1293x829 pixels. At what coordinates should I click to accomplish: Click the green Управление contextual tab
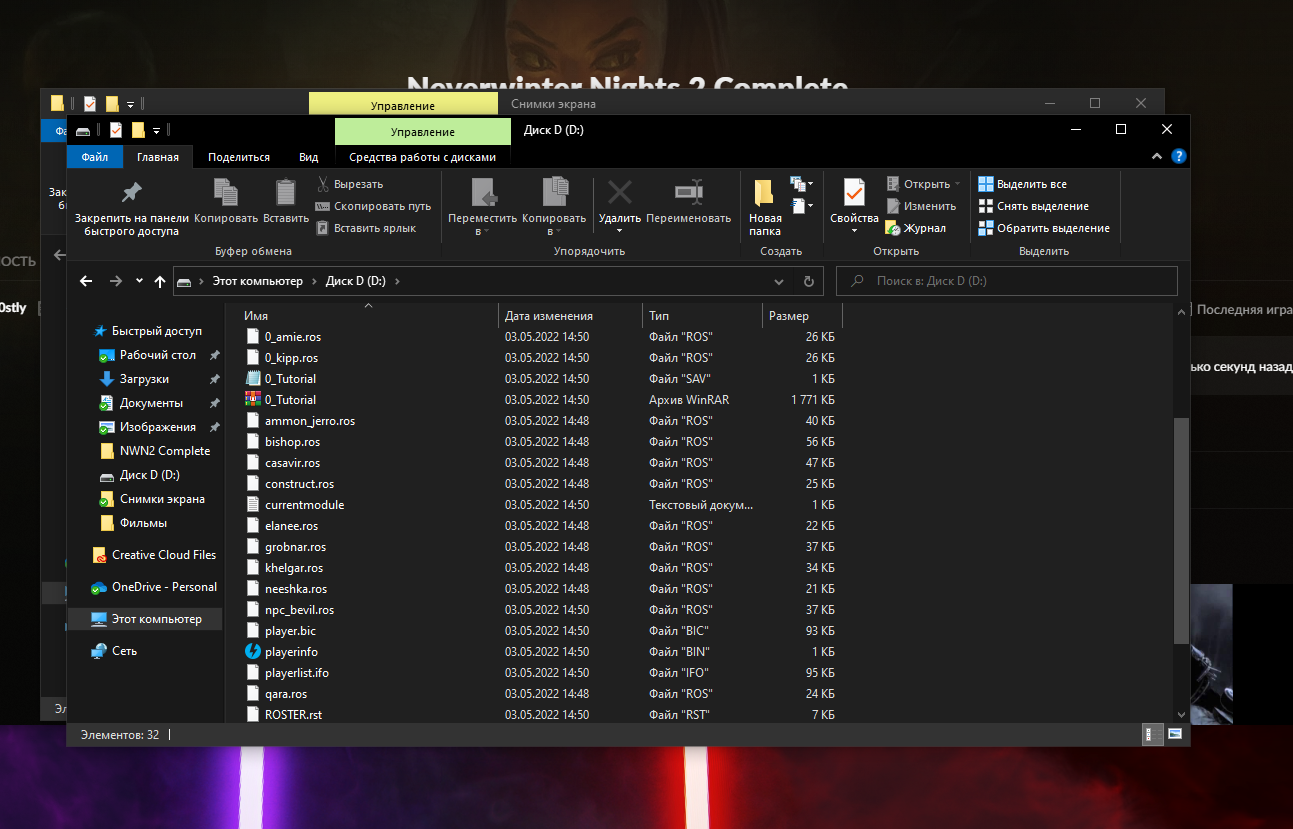pos(422,132)
